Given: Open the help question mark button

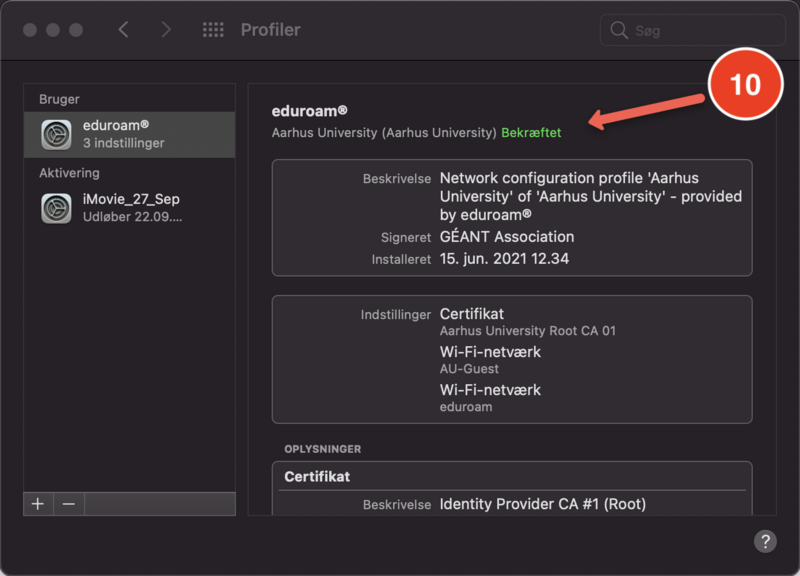Looking at the screenshot, I should tap(765, 541).
